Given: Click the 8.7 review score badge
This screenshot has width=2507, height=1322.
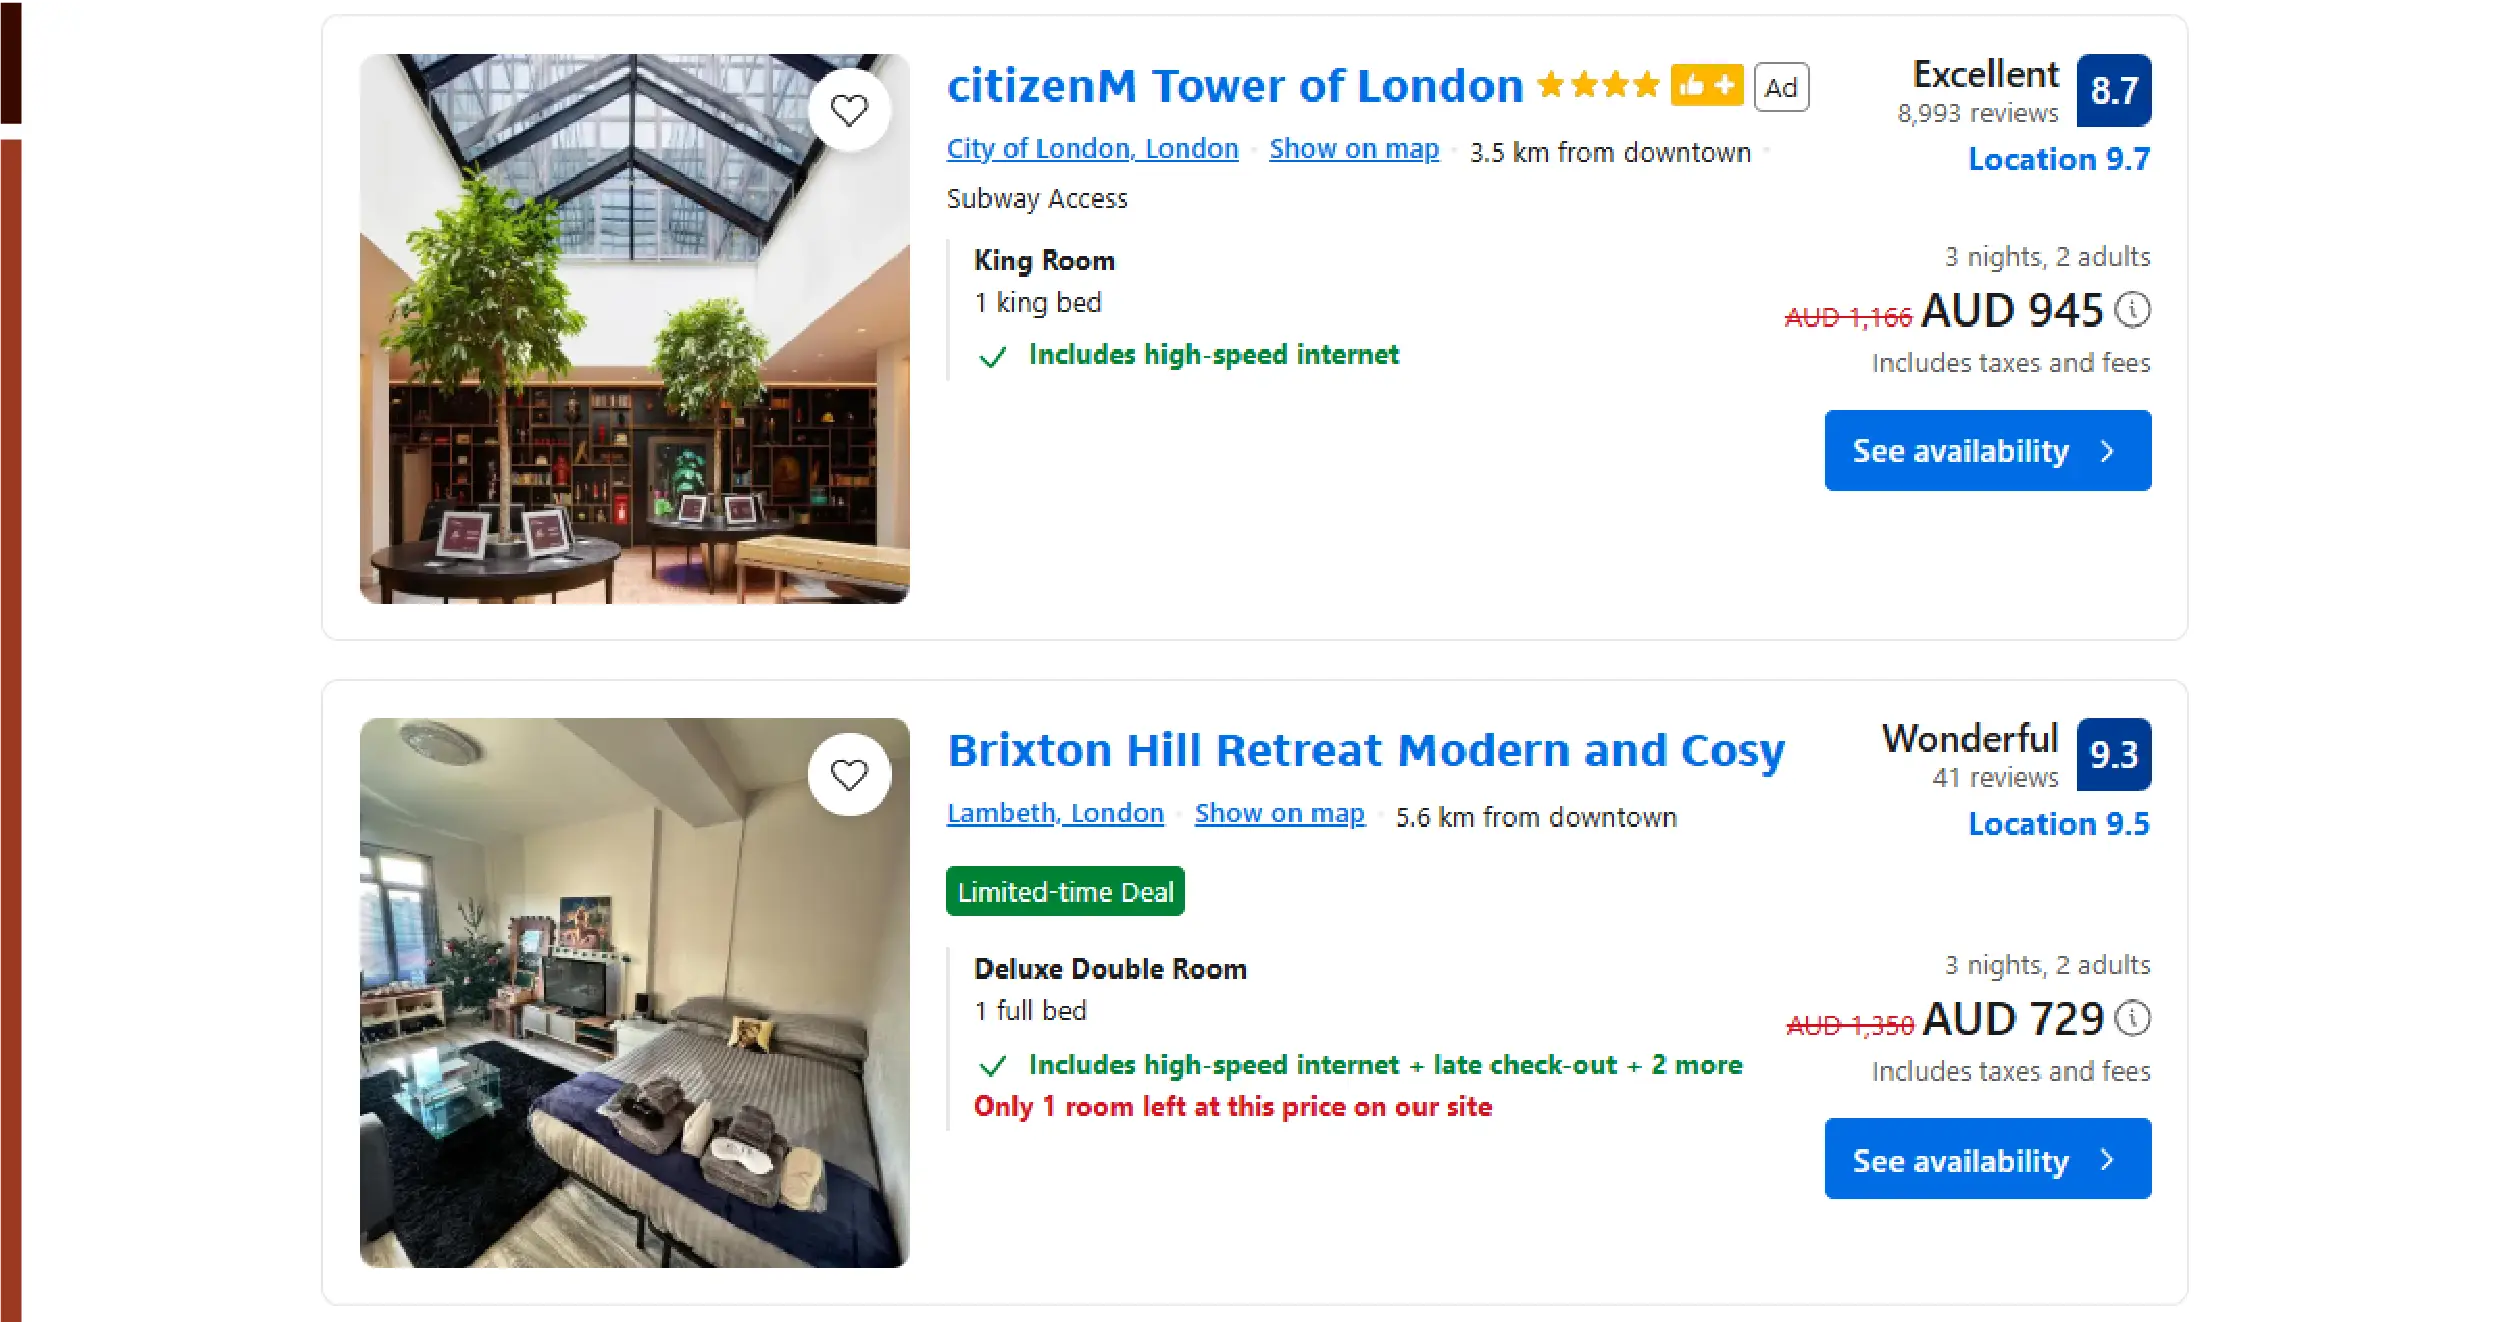Looking at the screenshot, I should click(2113, 91).
